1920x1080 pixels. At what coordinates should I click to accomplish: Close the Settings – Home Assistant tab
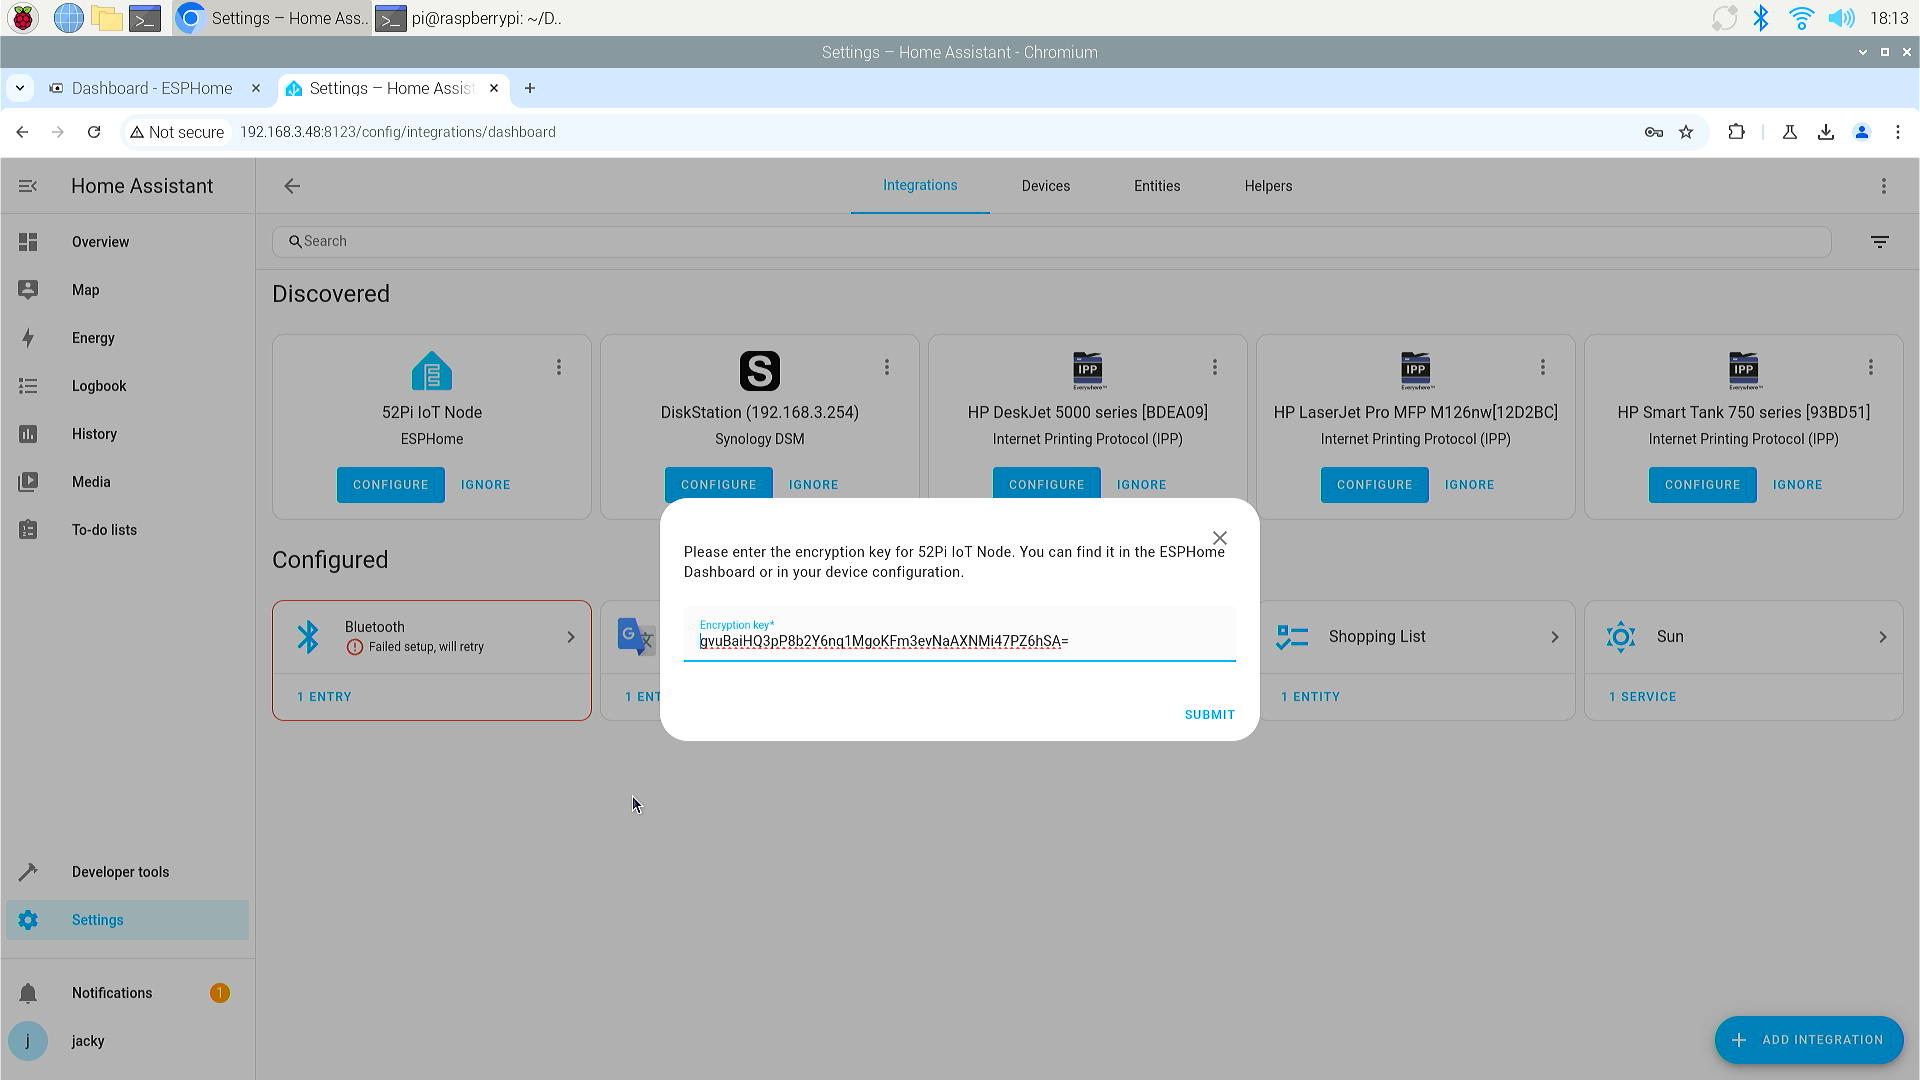[x=494, y=88]
